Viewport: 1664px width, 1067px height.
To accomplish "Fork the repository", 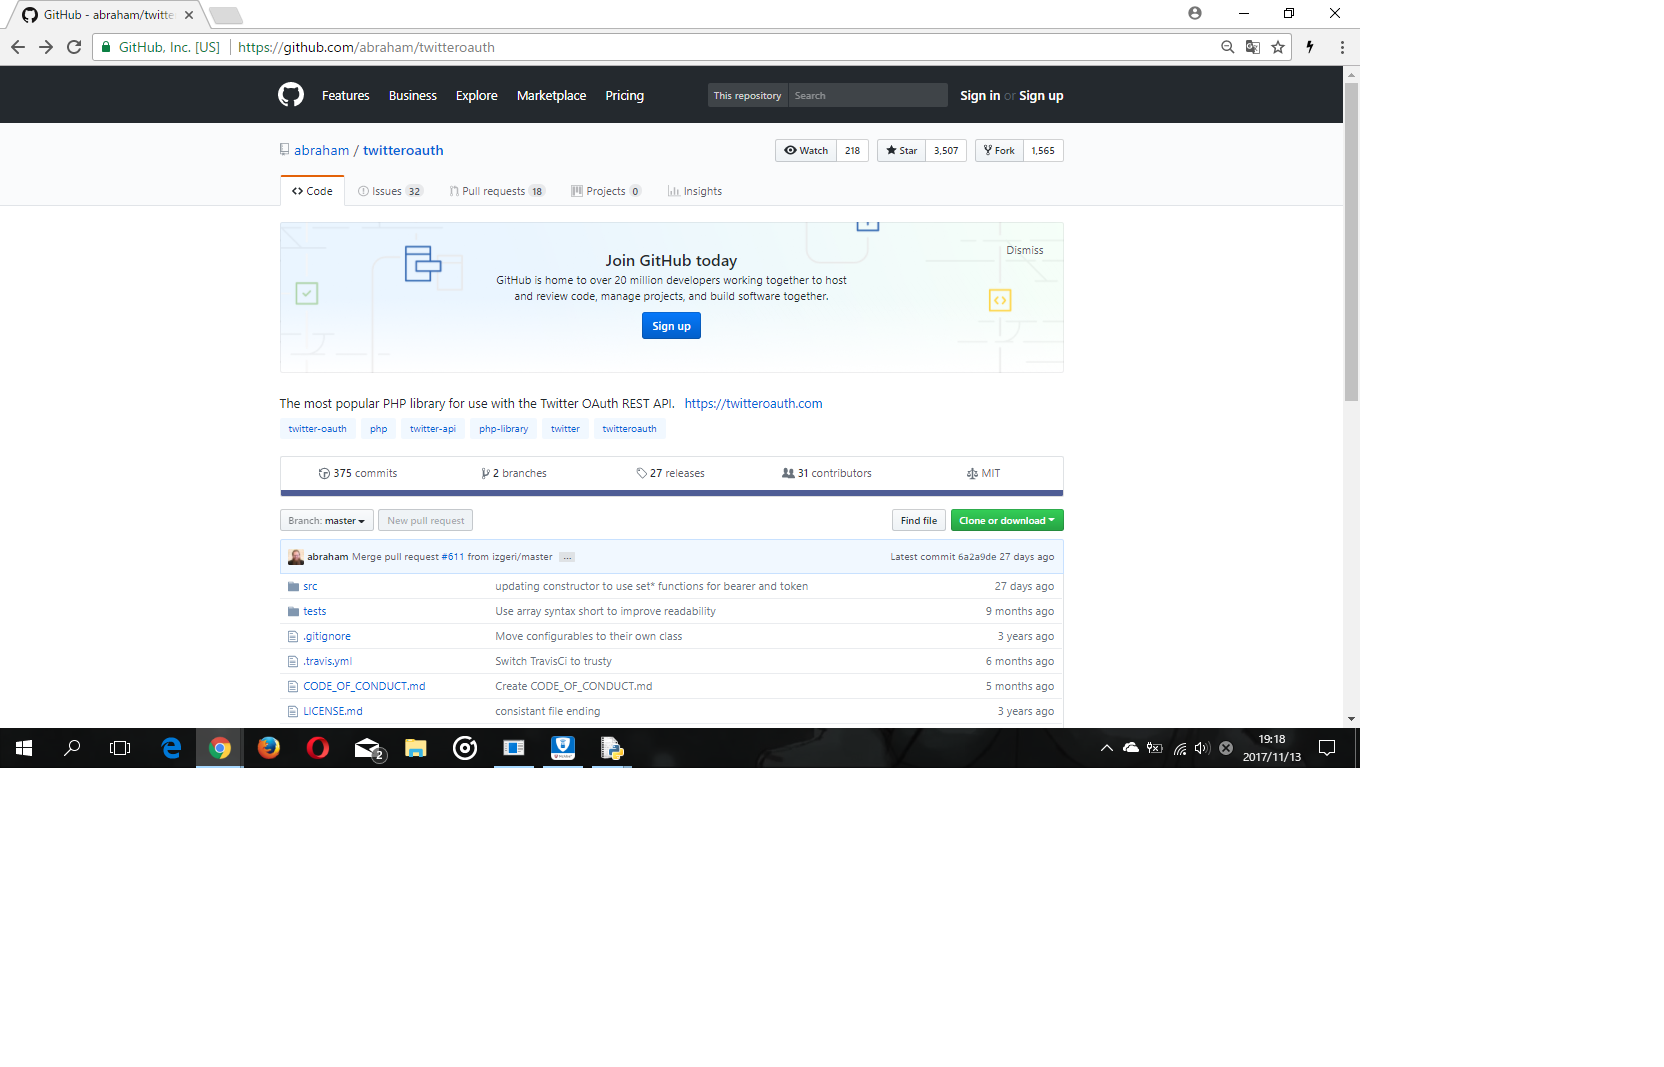I will (997, 150).
